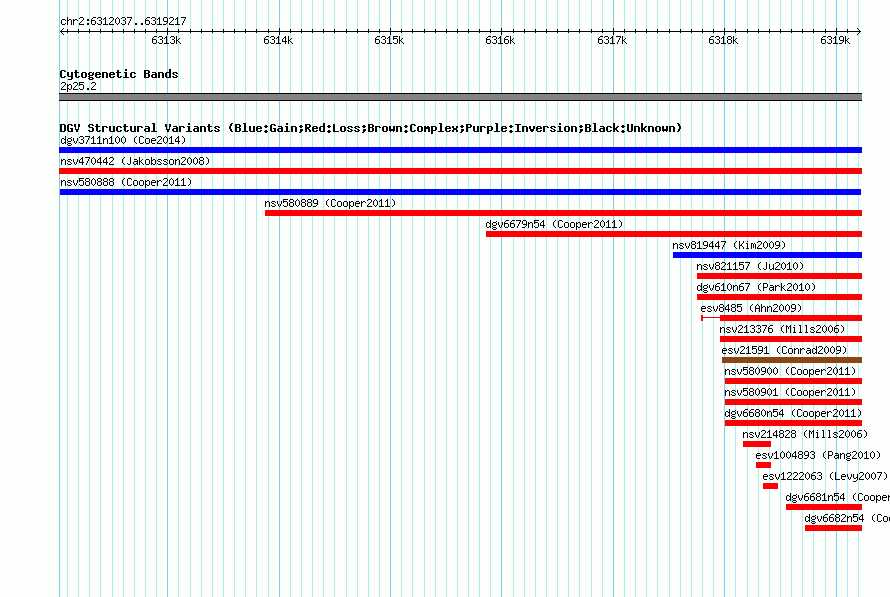The image size is (890, 597).
Task: Open the nsv213376 (Mills2006) label
Action: click(x=782, y=329)
